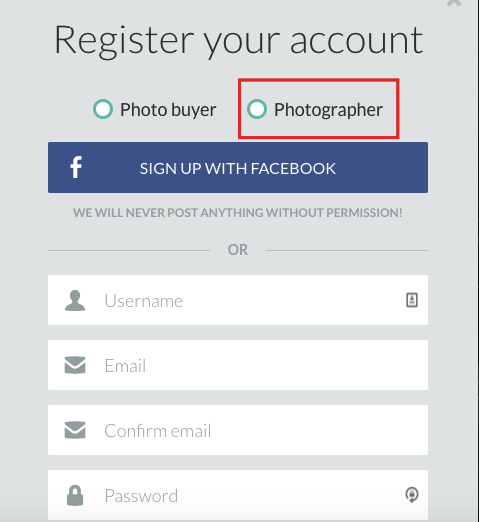The height and width of the screenshot is (522, 479).
Task: Click the Photo buyer label text
Action: (168, 110)
